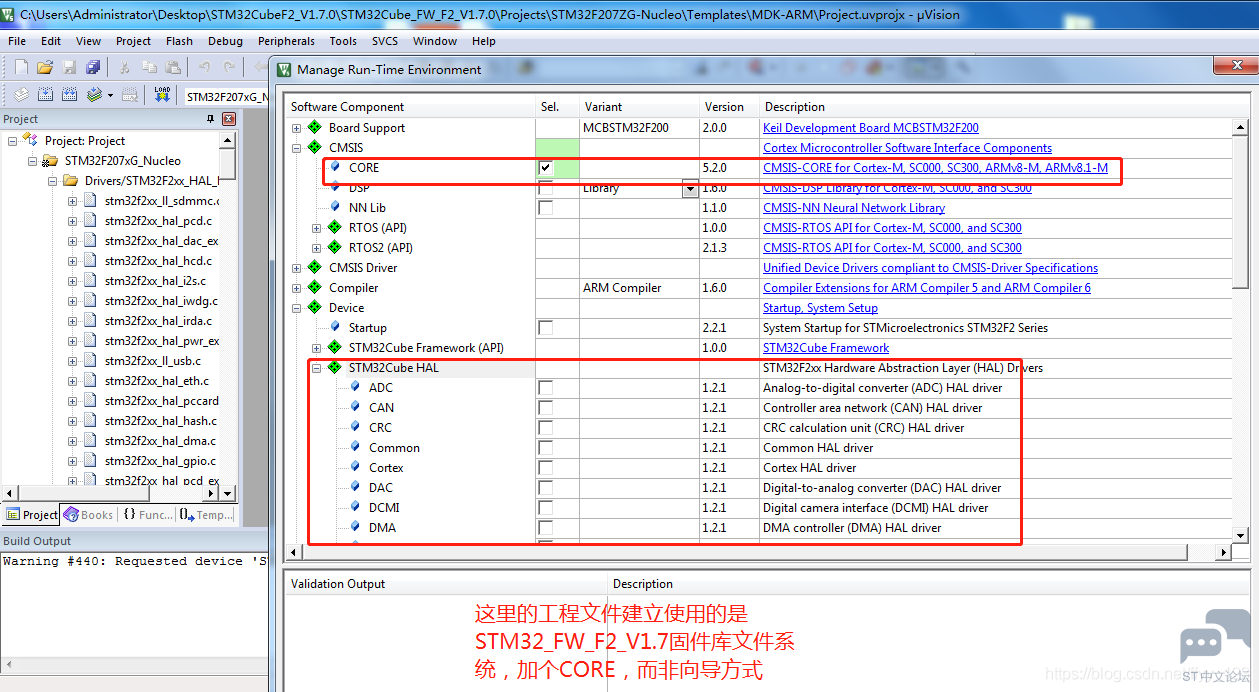The width and height of the screenshot is (1259, 692).
Task: Collapse the Device component node
Action: [x=296, y=308]
